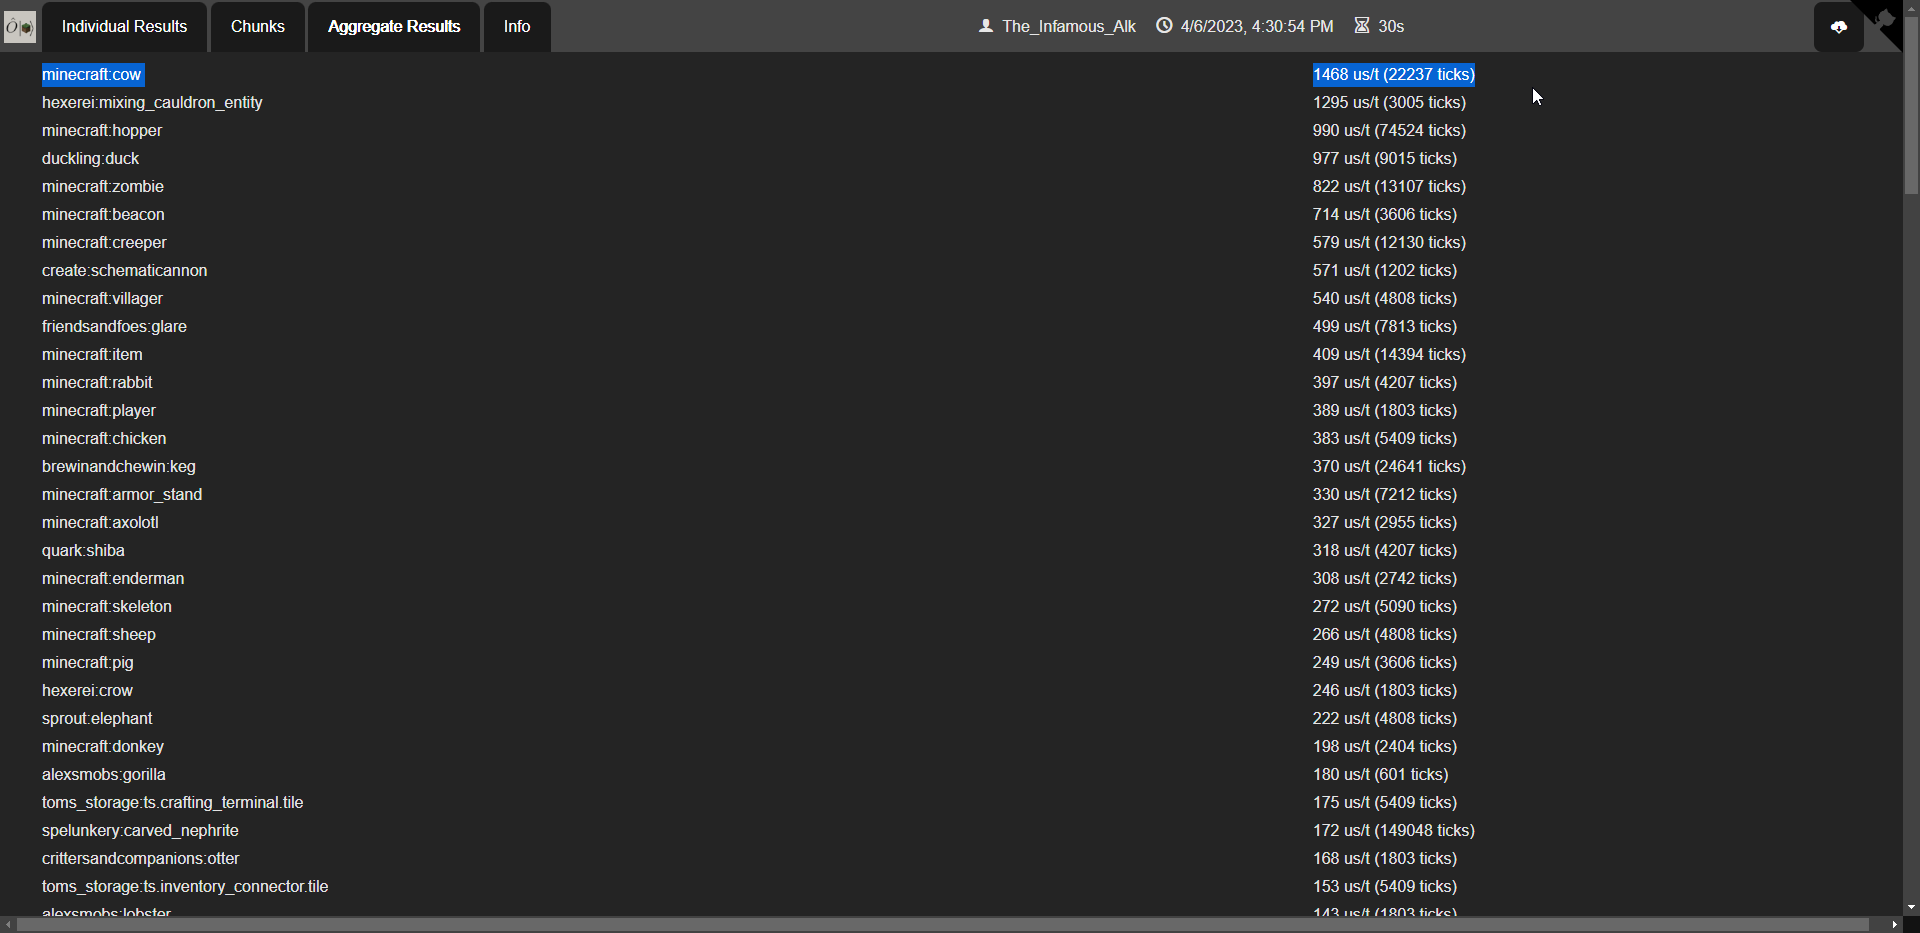Click the Observable logo icon

click(20, 26)
